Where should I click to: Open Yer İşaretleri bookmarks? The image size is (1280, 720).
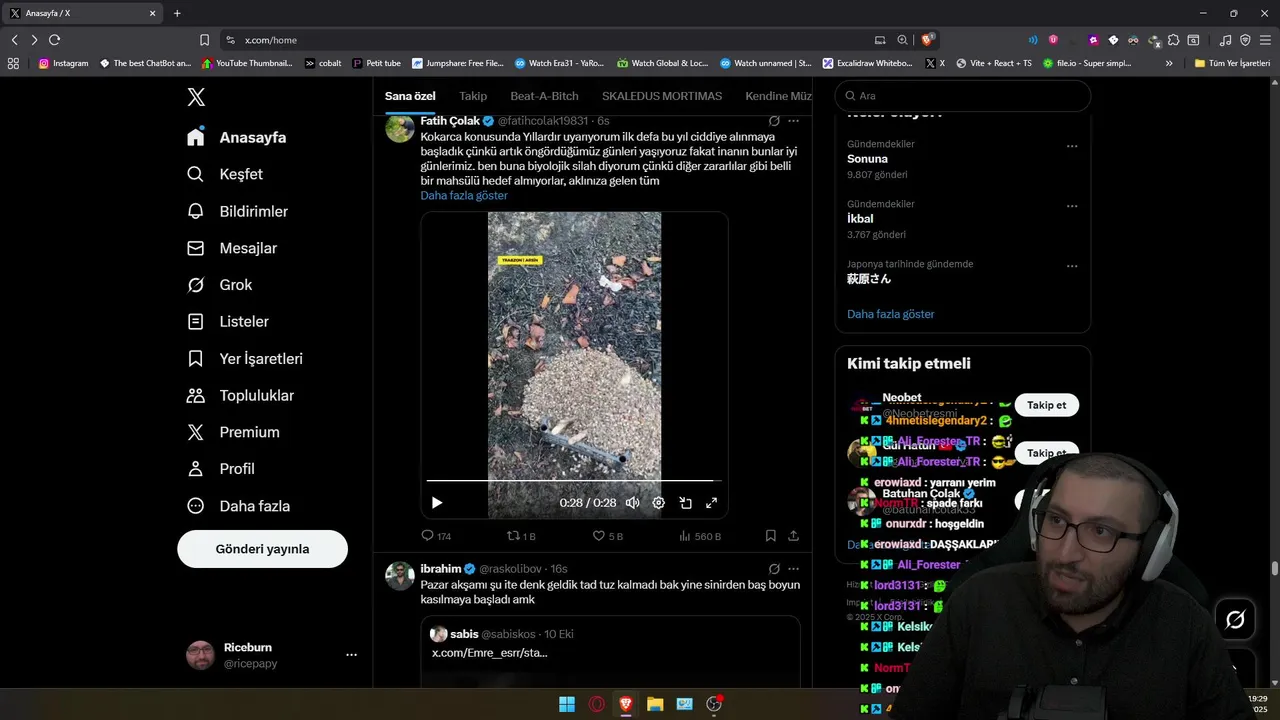pos(245,359)
